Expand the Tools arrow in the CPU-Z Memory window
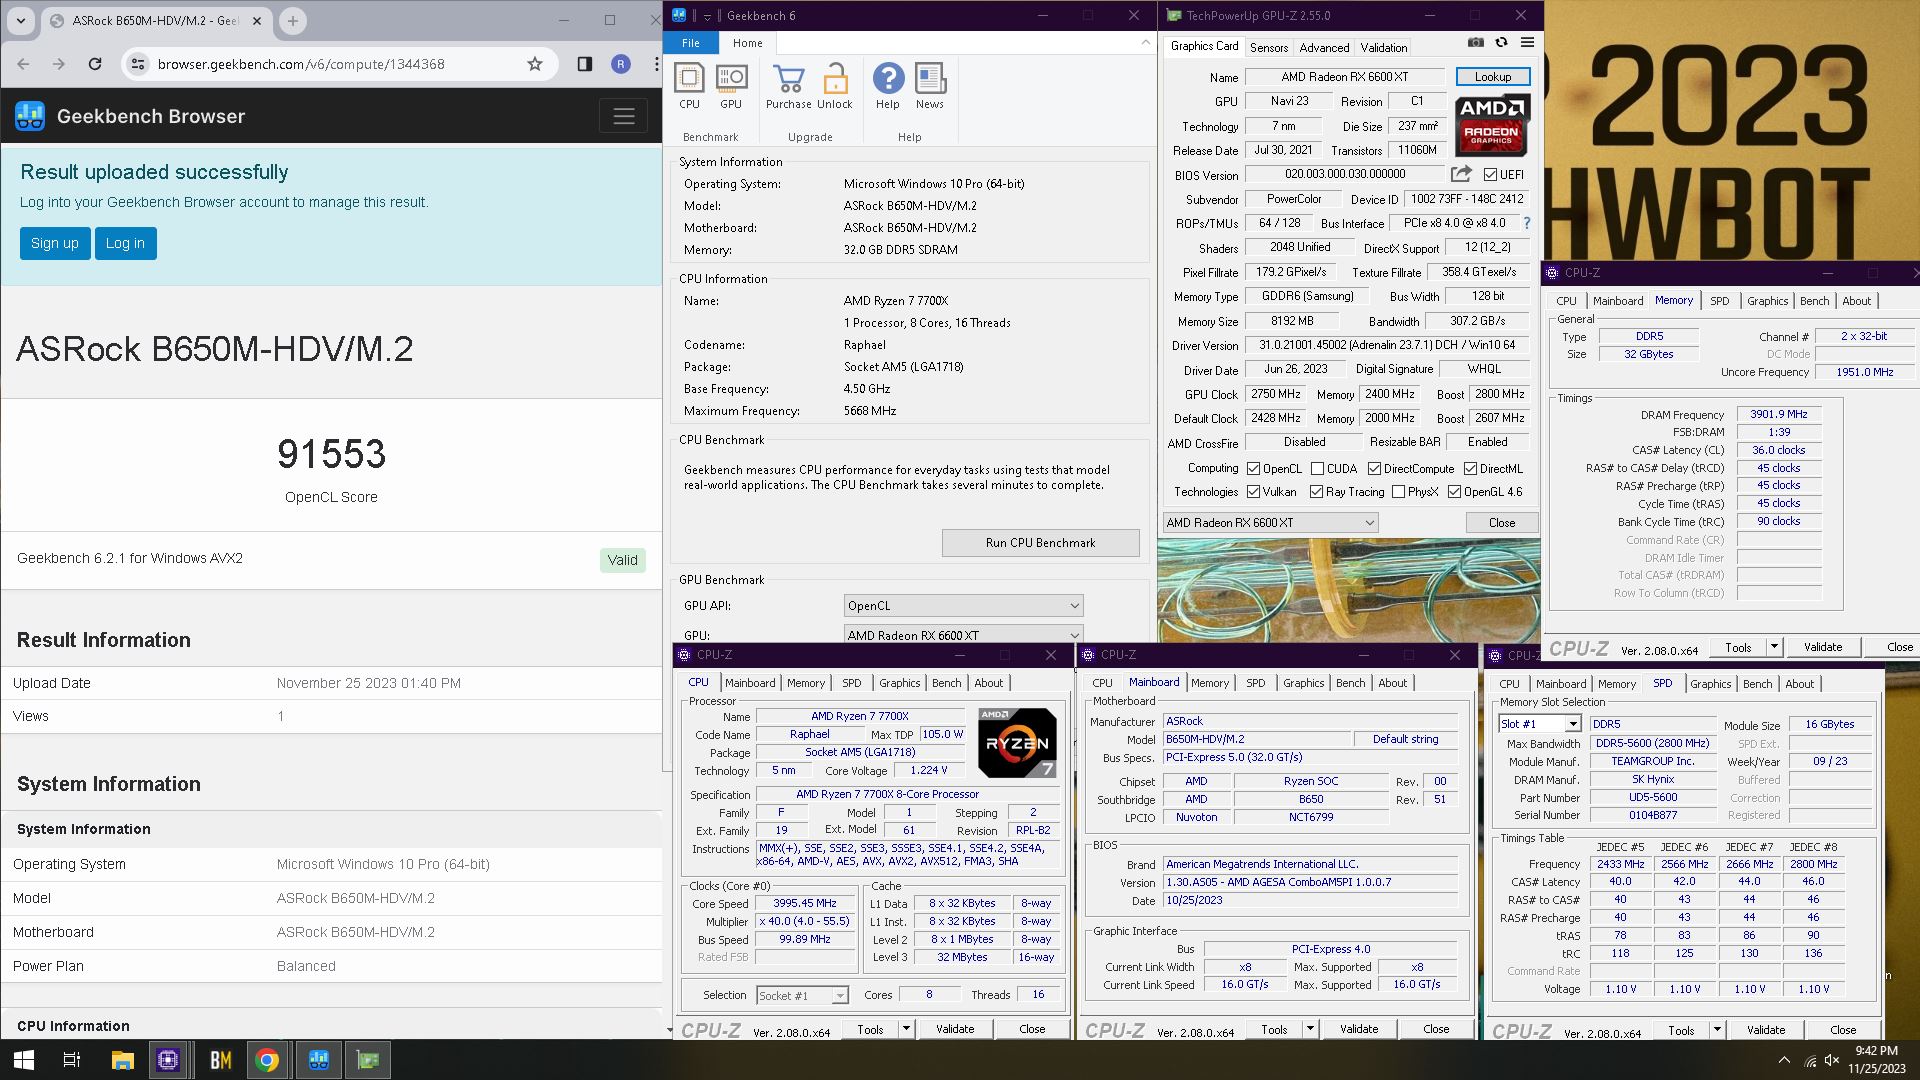 [1774, 647]
